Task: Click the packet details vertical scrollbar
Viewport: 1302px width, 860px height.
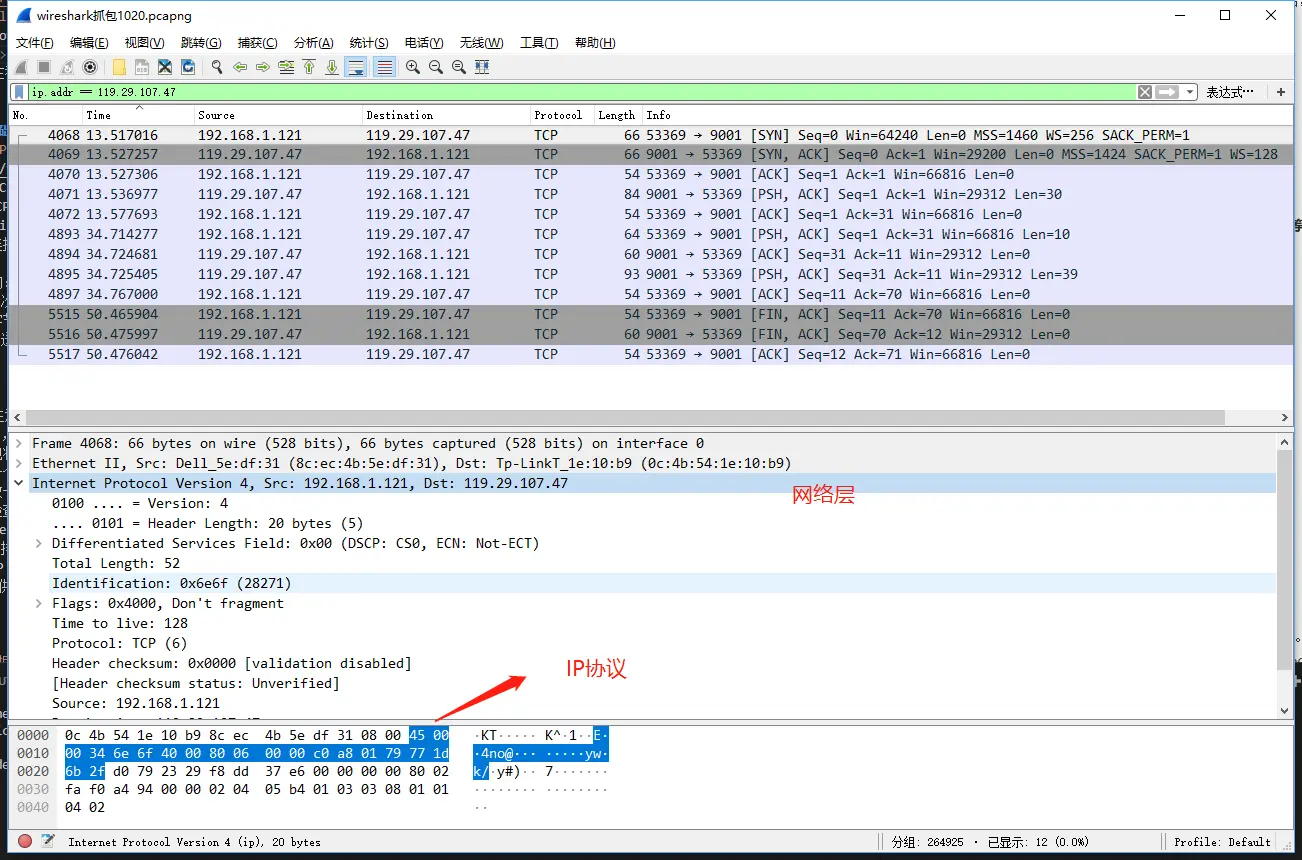Action: coord(1285,560)
